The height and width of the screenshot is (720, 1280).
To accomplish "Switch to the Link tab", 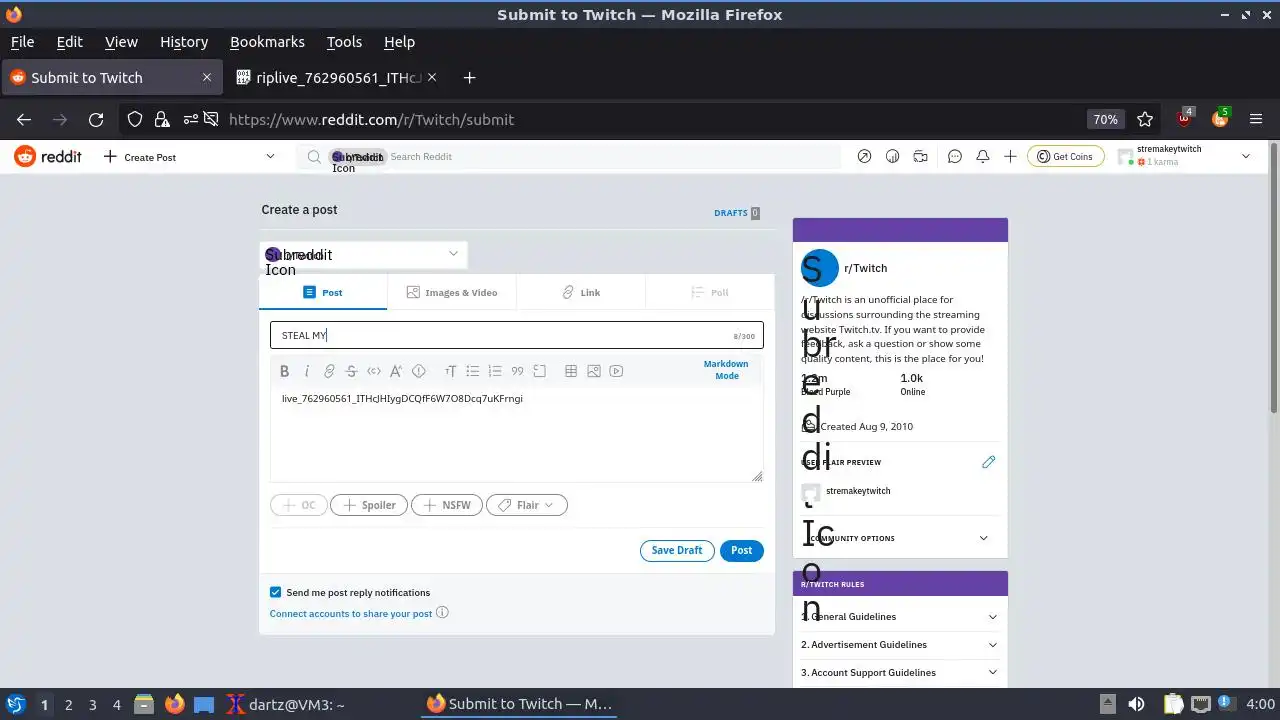I will point(581,292).
